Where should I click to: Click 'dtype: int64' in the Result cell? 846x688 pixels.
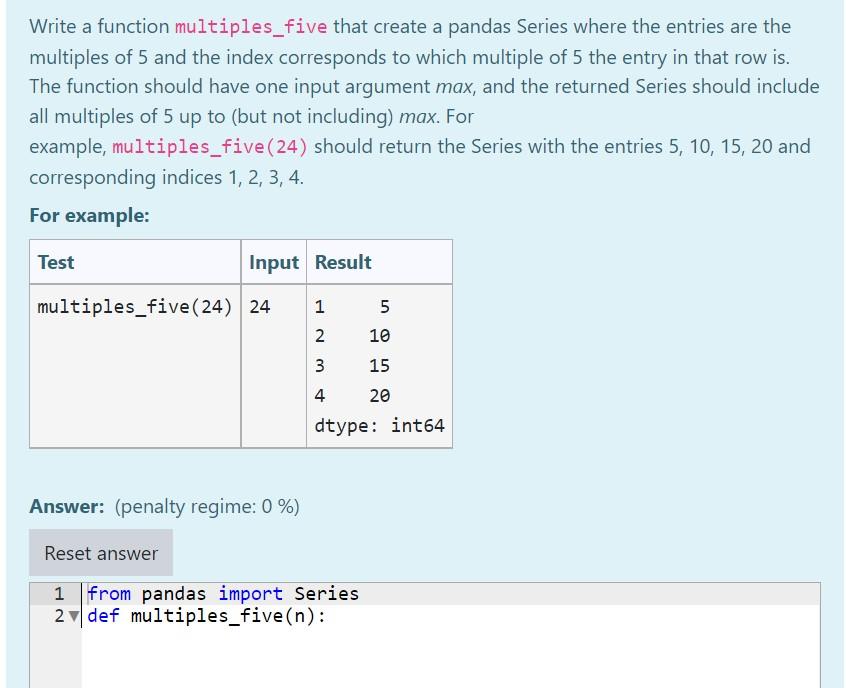[x=379, y=425]
